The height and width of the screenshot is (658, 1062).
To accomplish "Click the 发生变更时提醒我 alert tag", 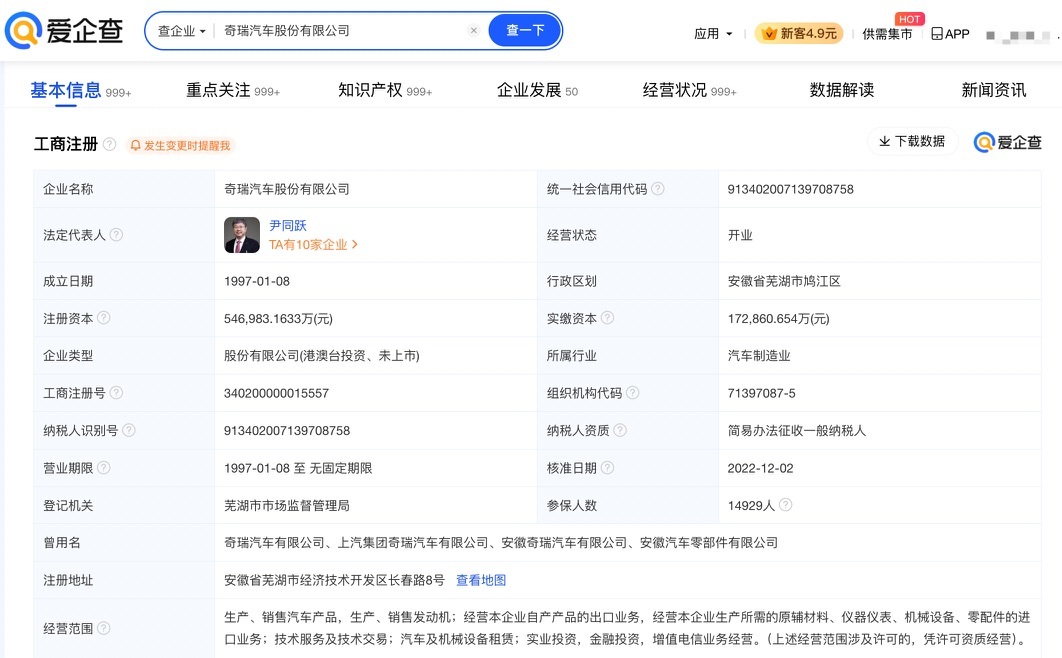I will 180,146.
